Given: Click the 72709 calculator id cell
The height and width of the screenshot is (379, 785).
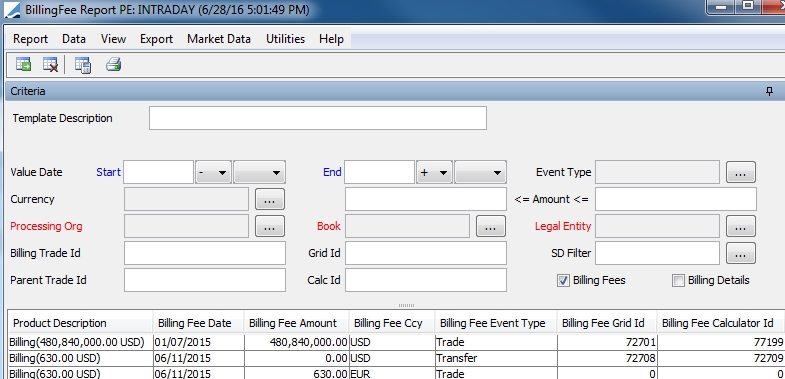Looking at the screenshot, I should 720,358.
